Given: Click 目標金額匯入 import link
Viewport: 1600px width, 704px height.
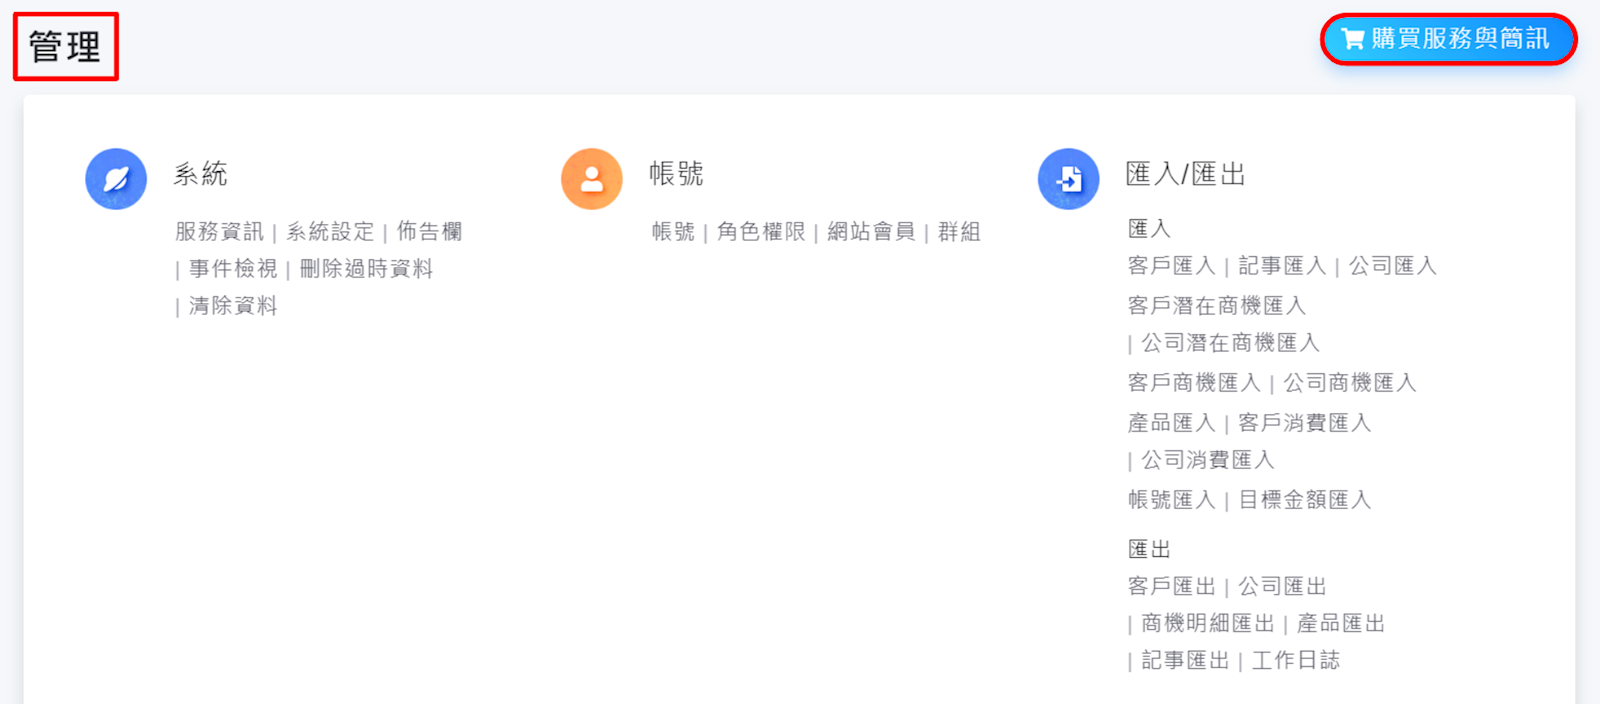Looking at the screenshot, I should click(1304, 500).
